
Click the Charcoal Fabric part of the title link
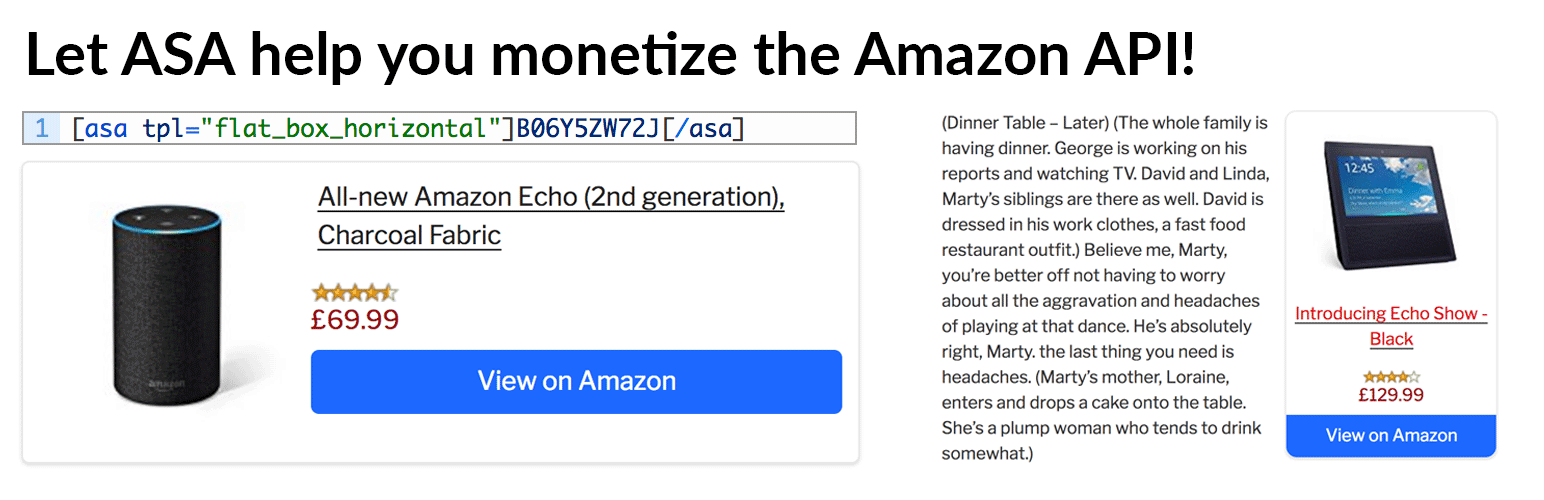point(409,236)
